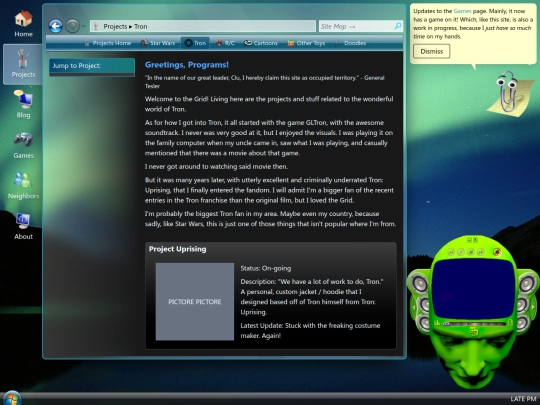The width and height of the screenshot is (540, 405).
Task: Click the right arrow on player's side
Action: tap(533, 307)
